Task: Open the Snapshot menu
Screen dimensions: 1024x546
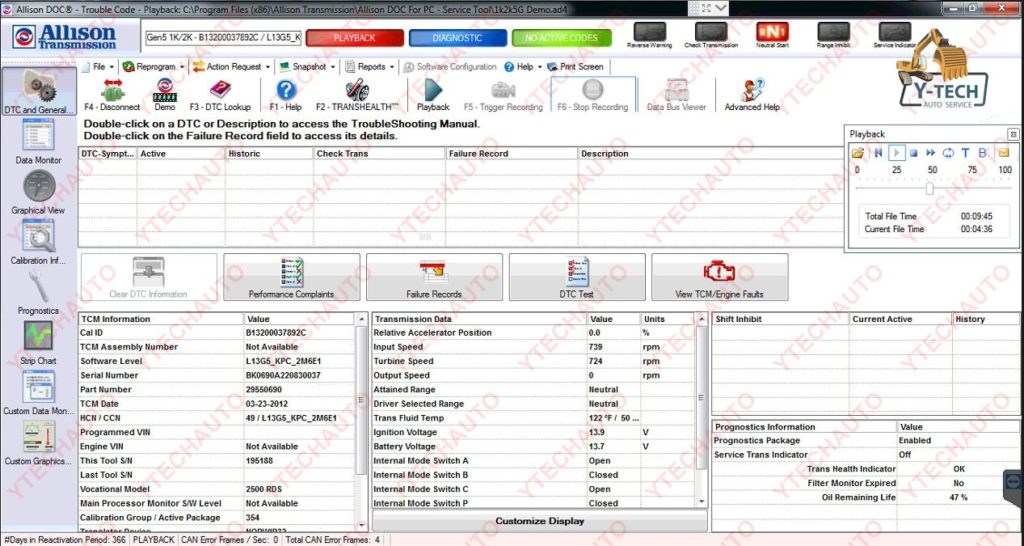Action: (307, 67)
